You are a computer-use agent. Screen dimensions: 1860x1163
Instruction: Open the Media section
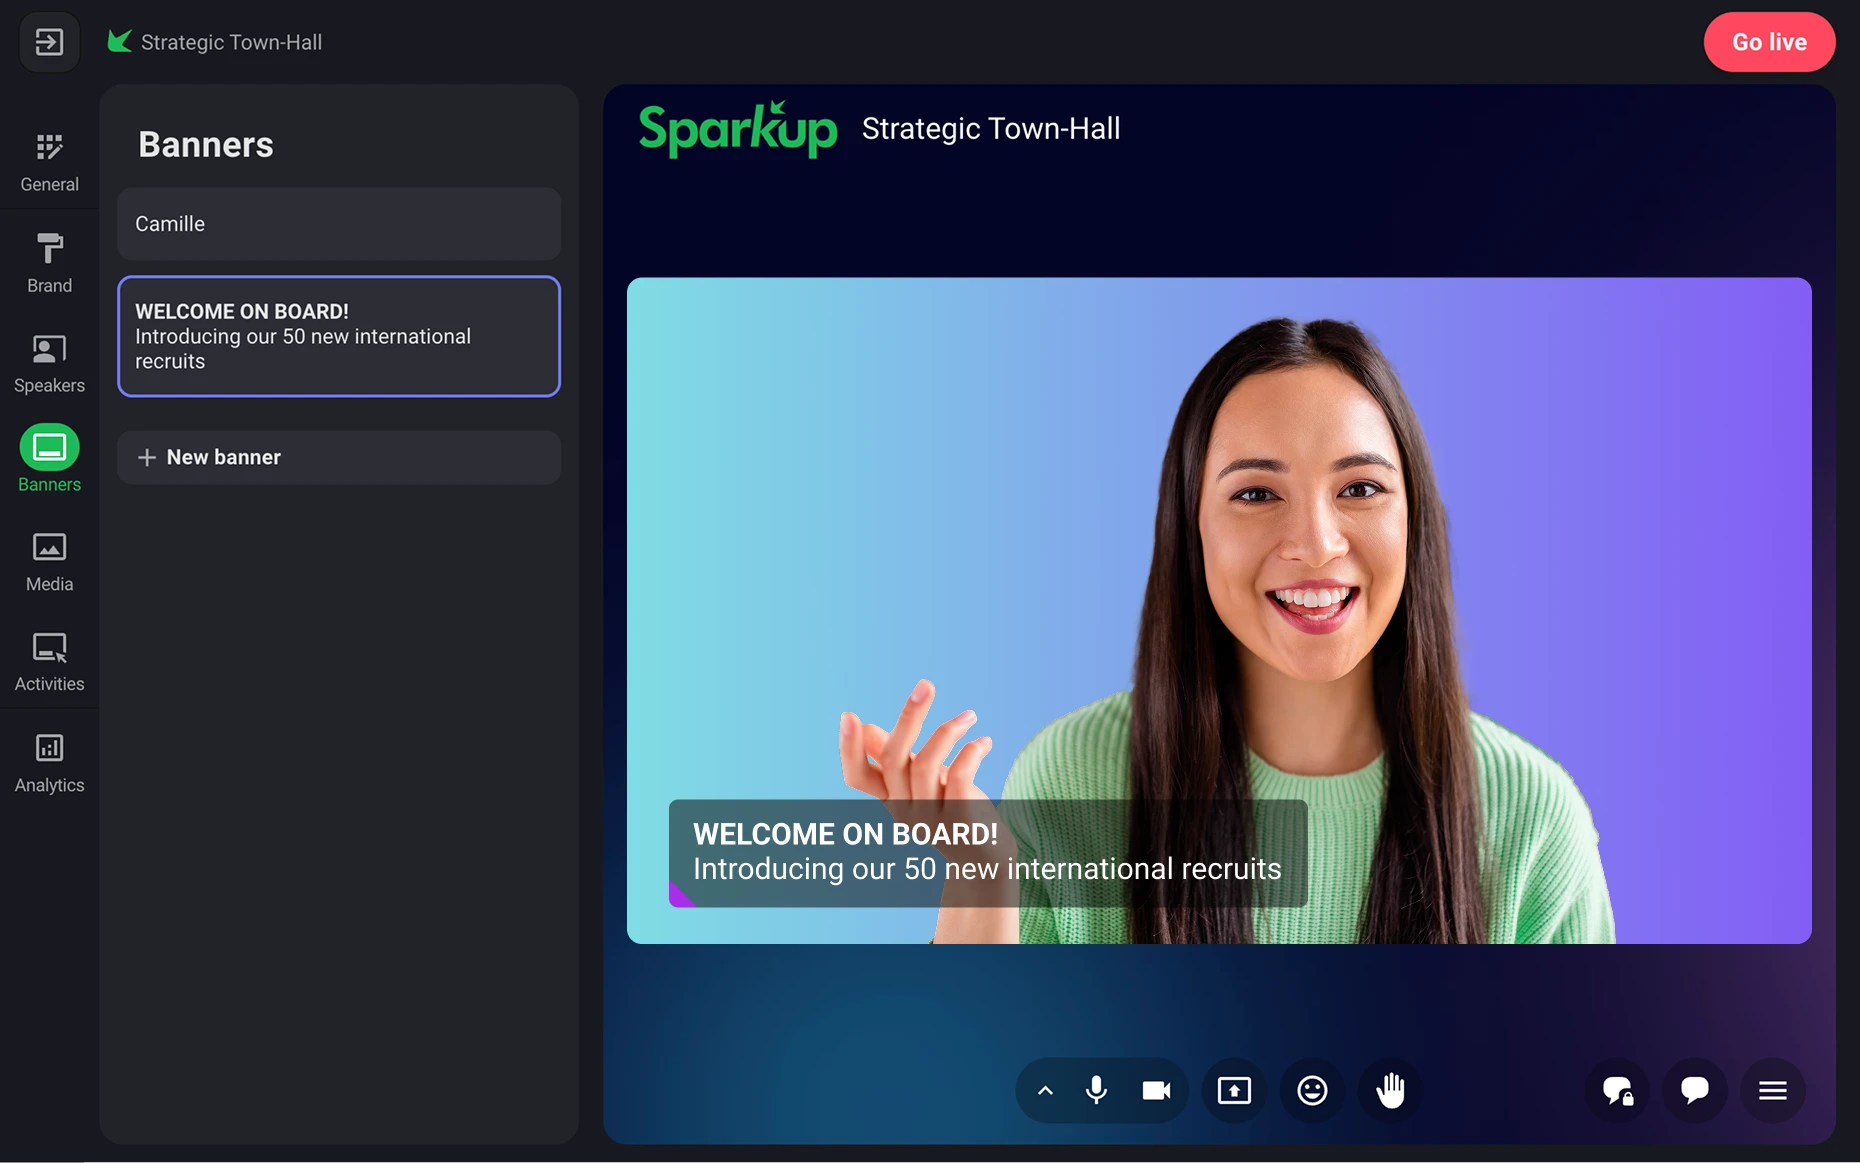(49, 562)
